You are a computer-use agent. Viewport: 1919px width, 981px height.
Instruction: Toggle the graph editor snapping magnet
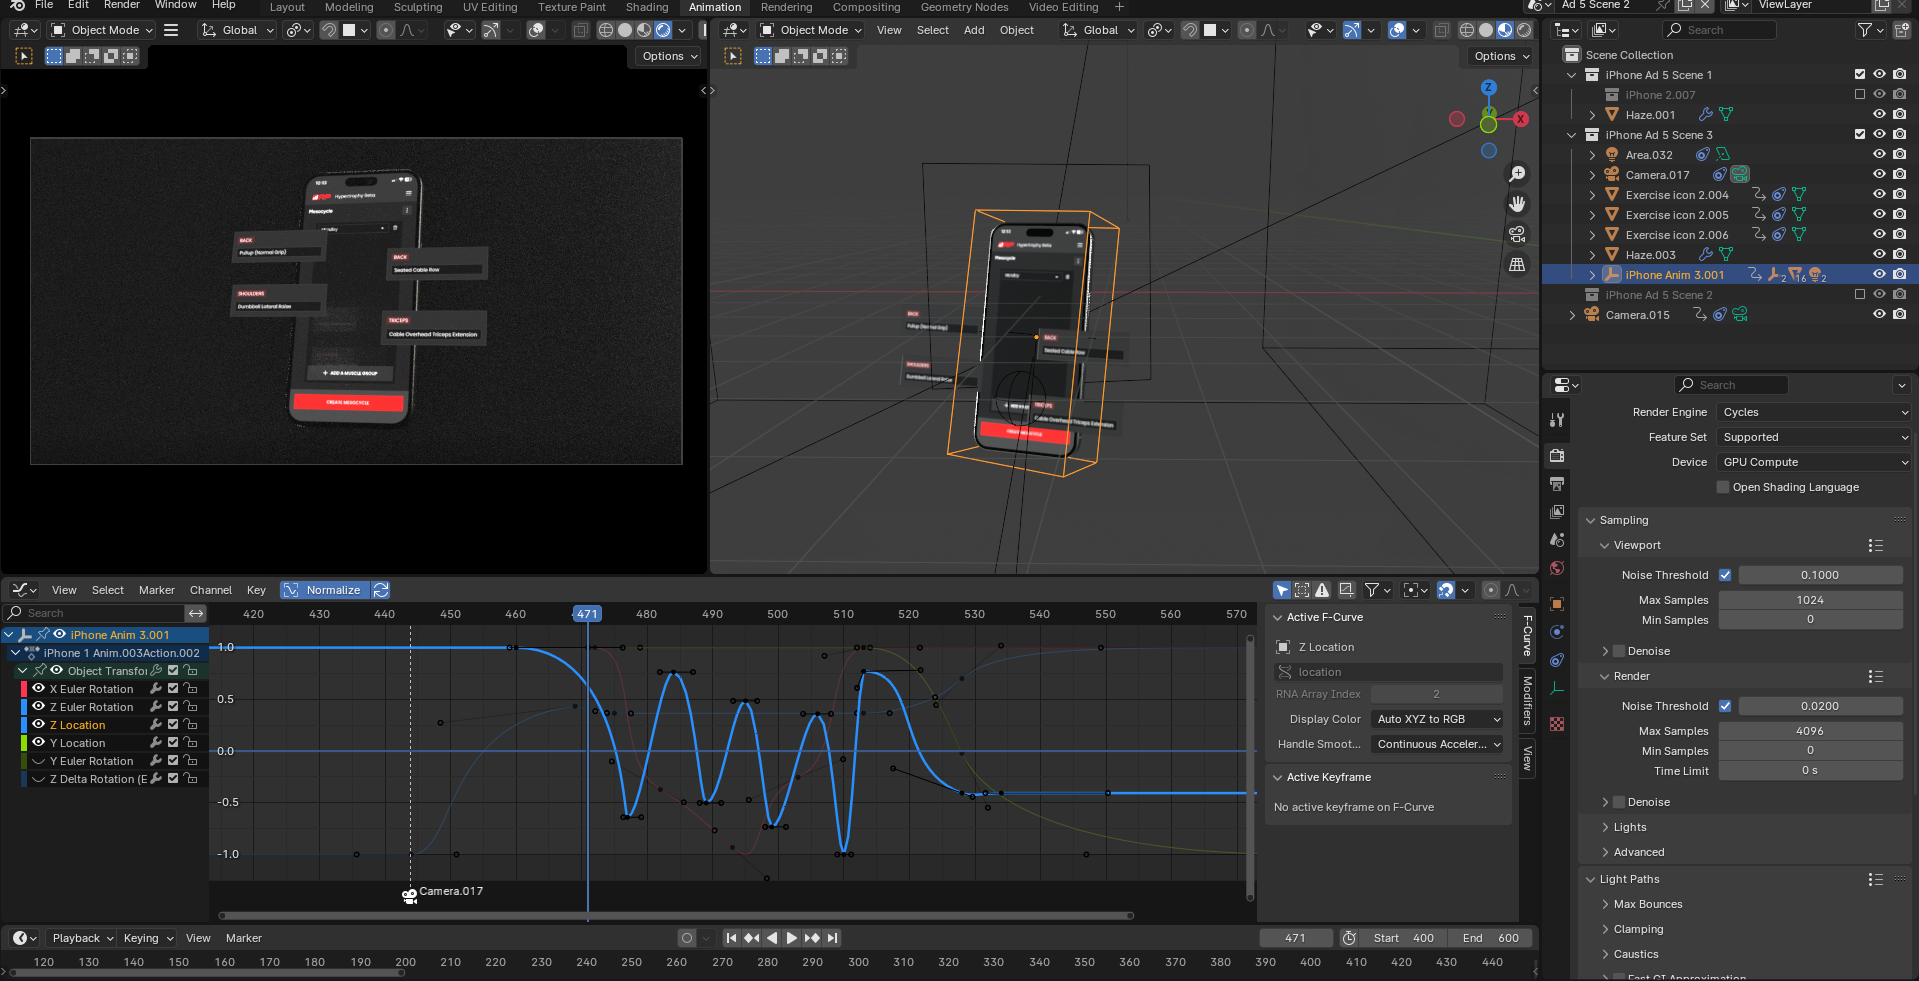coord(1445,590)
